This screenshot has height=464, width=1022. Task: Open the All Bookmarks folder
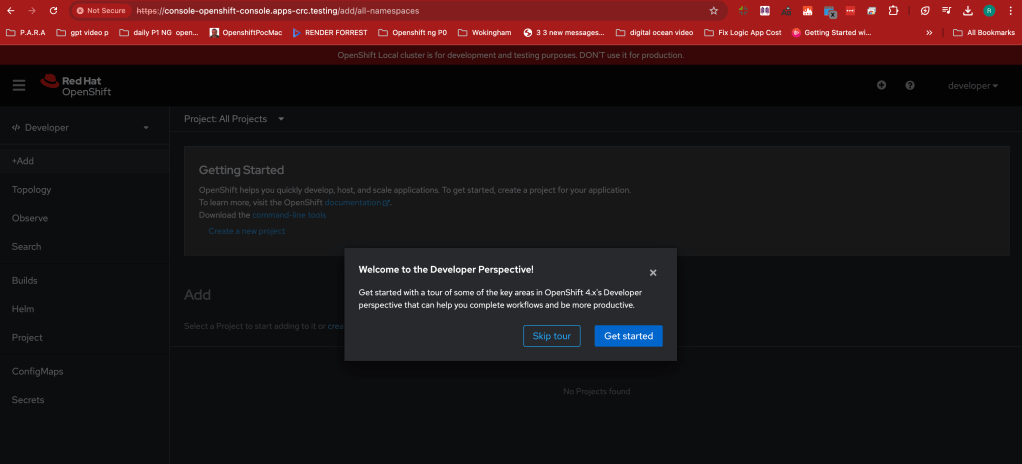(984, 32)
